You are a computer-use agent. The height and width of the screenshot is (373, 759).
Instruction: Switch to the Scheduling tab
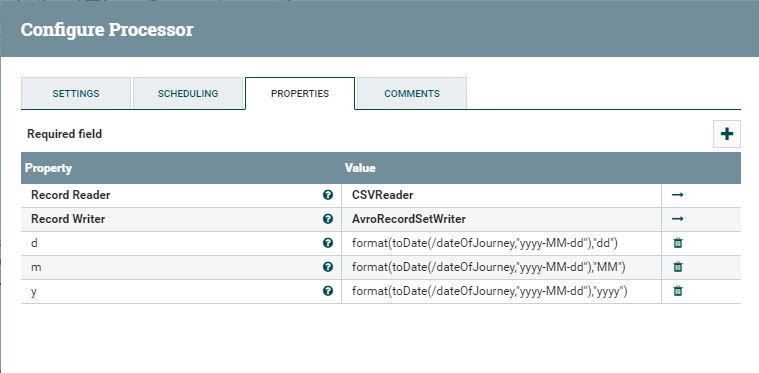point(188,93)
